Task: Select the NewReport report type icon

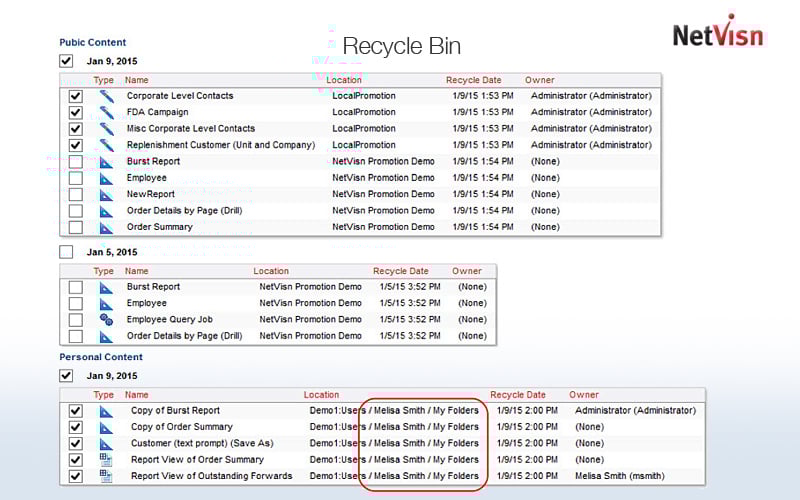Action: click(106, 194)
